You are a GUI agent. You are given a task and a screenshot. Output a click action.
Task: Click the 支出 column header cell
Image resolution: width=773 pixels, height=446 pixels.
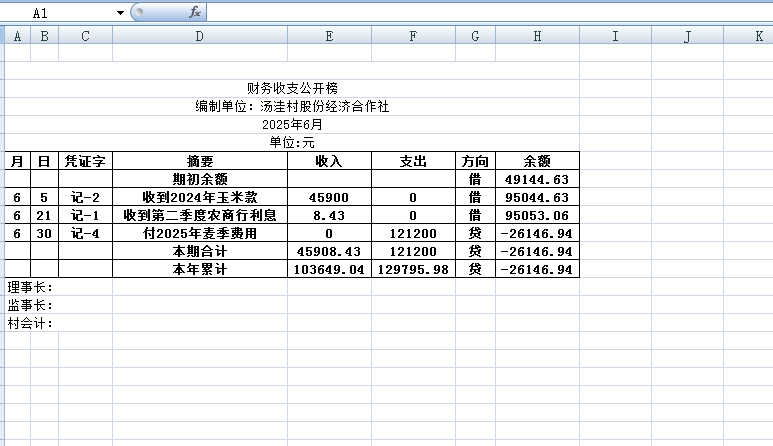(x=413, y=161)
